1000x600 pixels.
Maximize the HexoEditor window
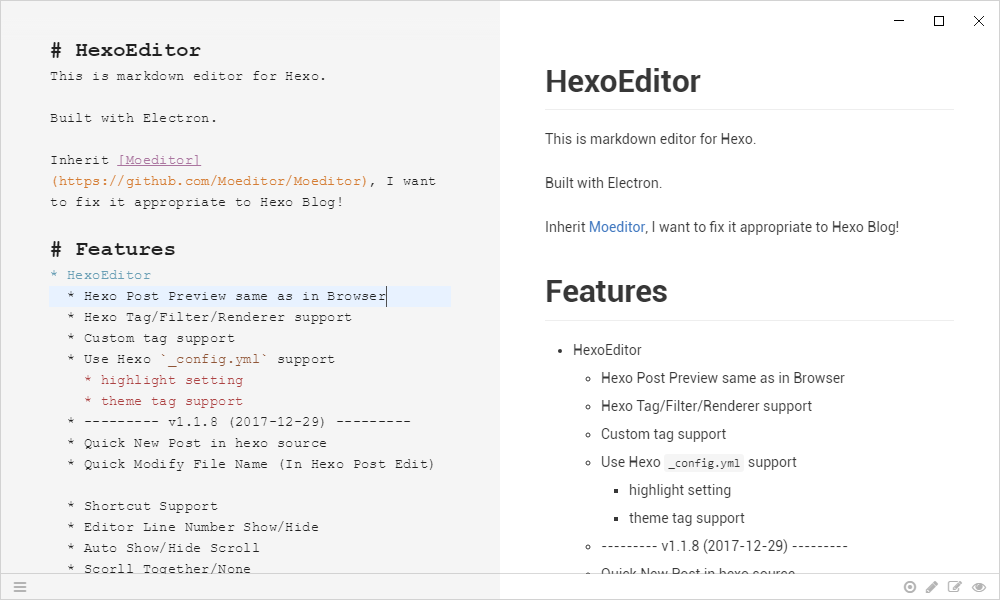coord(939,21)
